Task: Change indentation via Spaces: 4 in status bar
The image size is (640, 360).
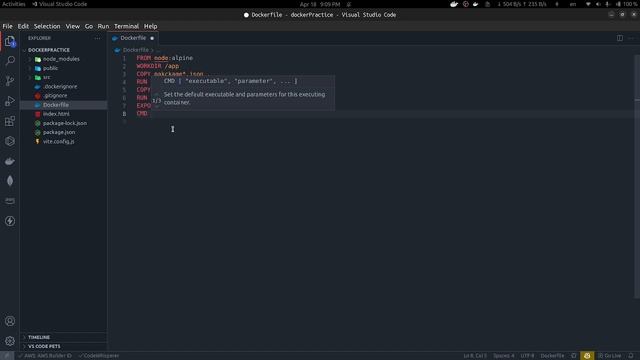Action: [x=504, y=356]
